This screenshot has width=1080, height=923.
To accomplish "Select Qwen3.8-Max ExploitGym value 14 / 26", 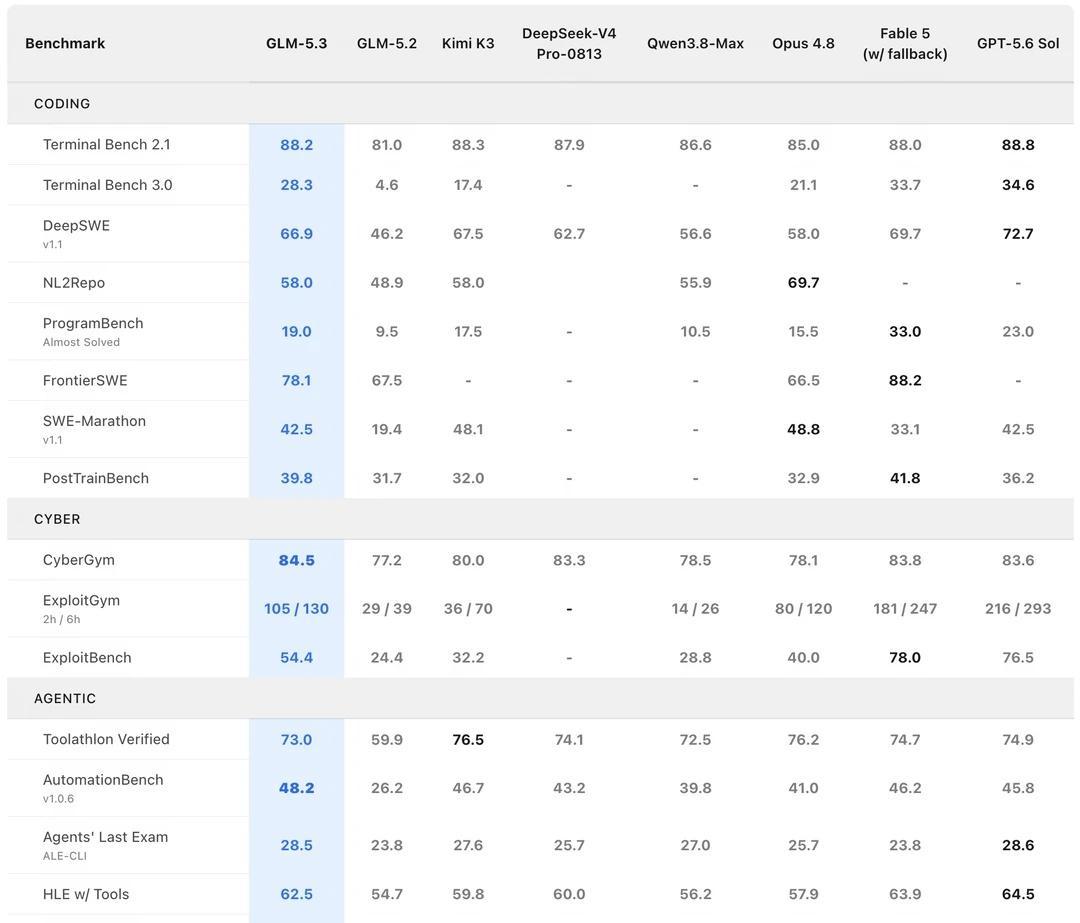I will tap(695, 609).
